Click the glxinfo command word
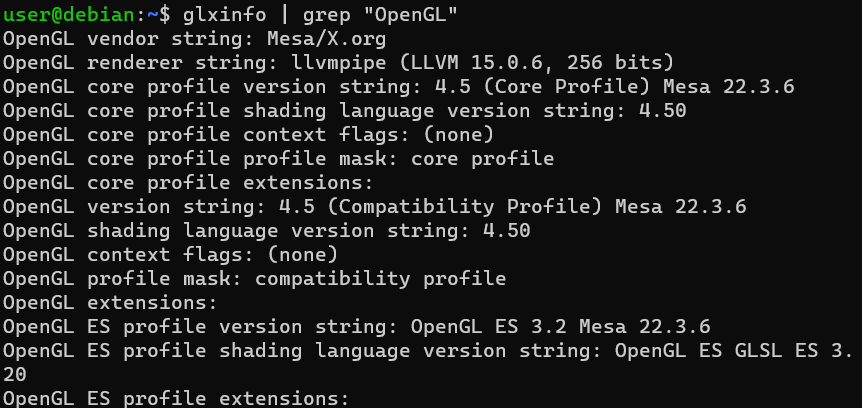863x408 pixels. coord(222,15)
